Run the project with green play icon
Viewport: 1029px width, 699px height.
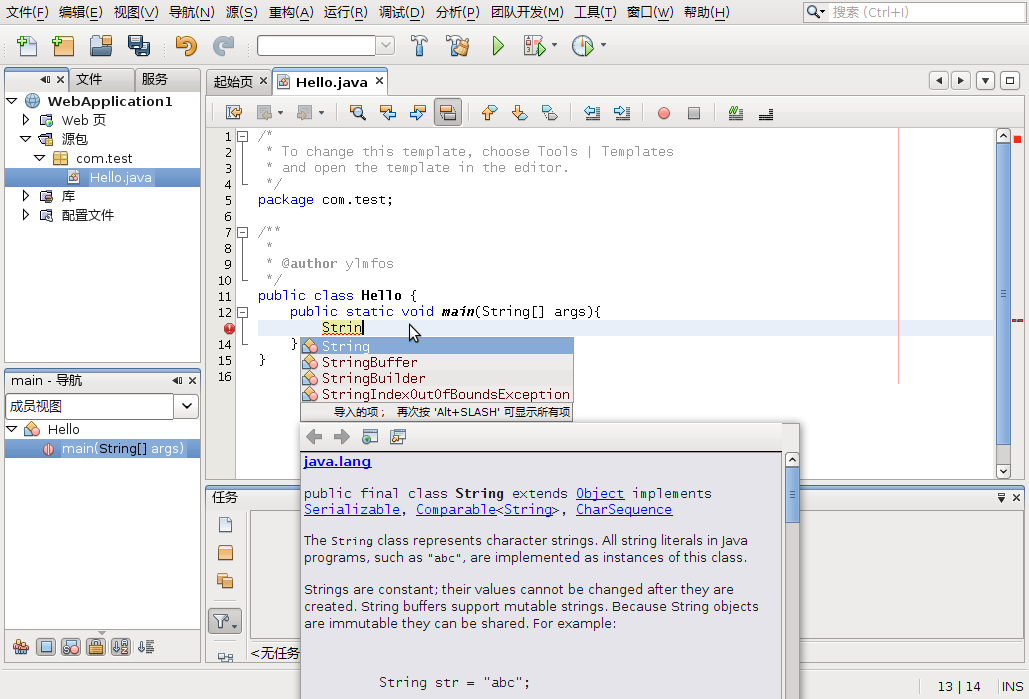pyautogui.click(x=498, y=46)
